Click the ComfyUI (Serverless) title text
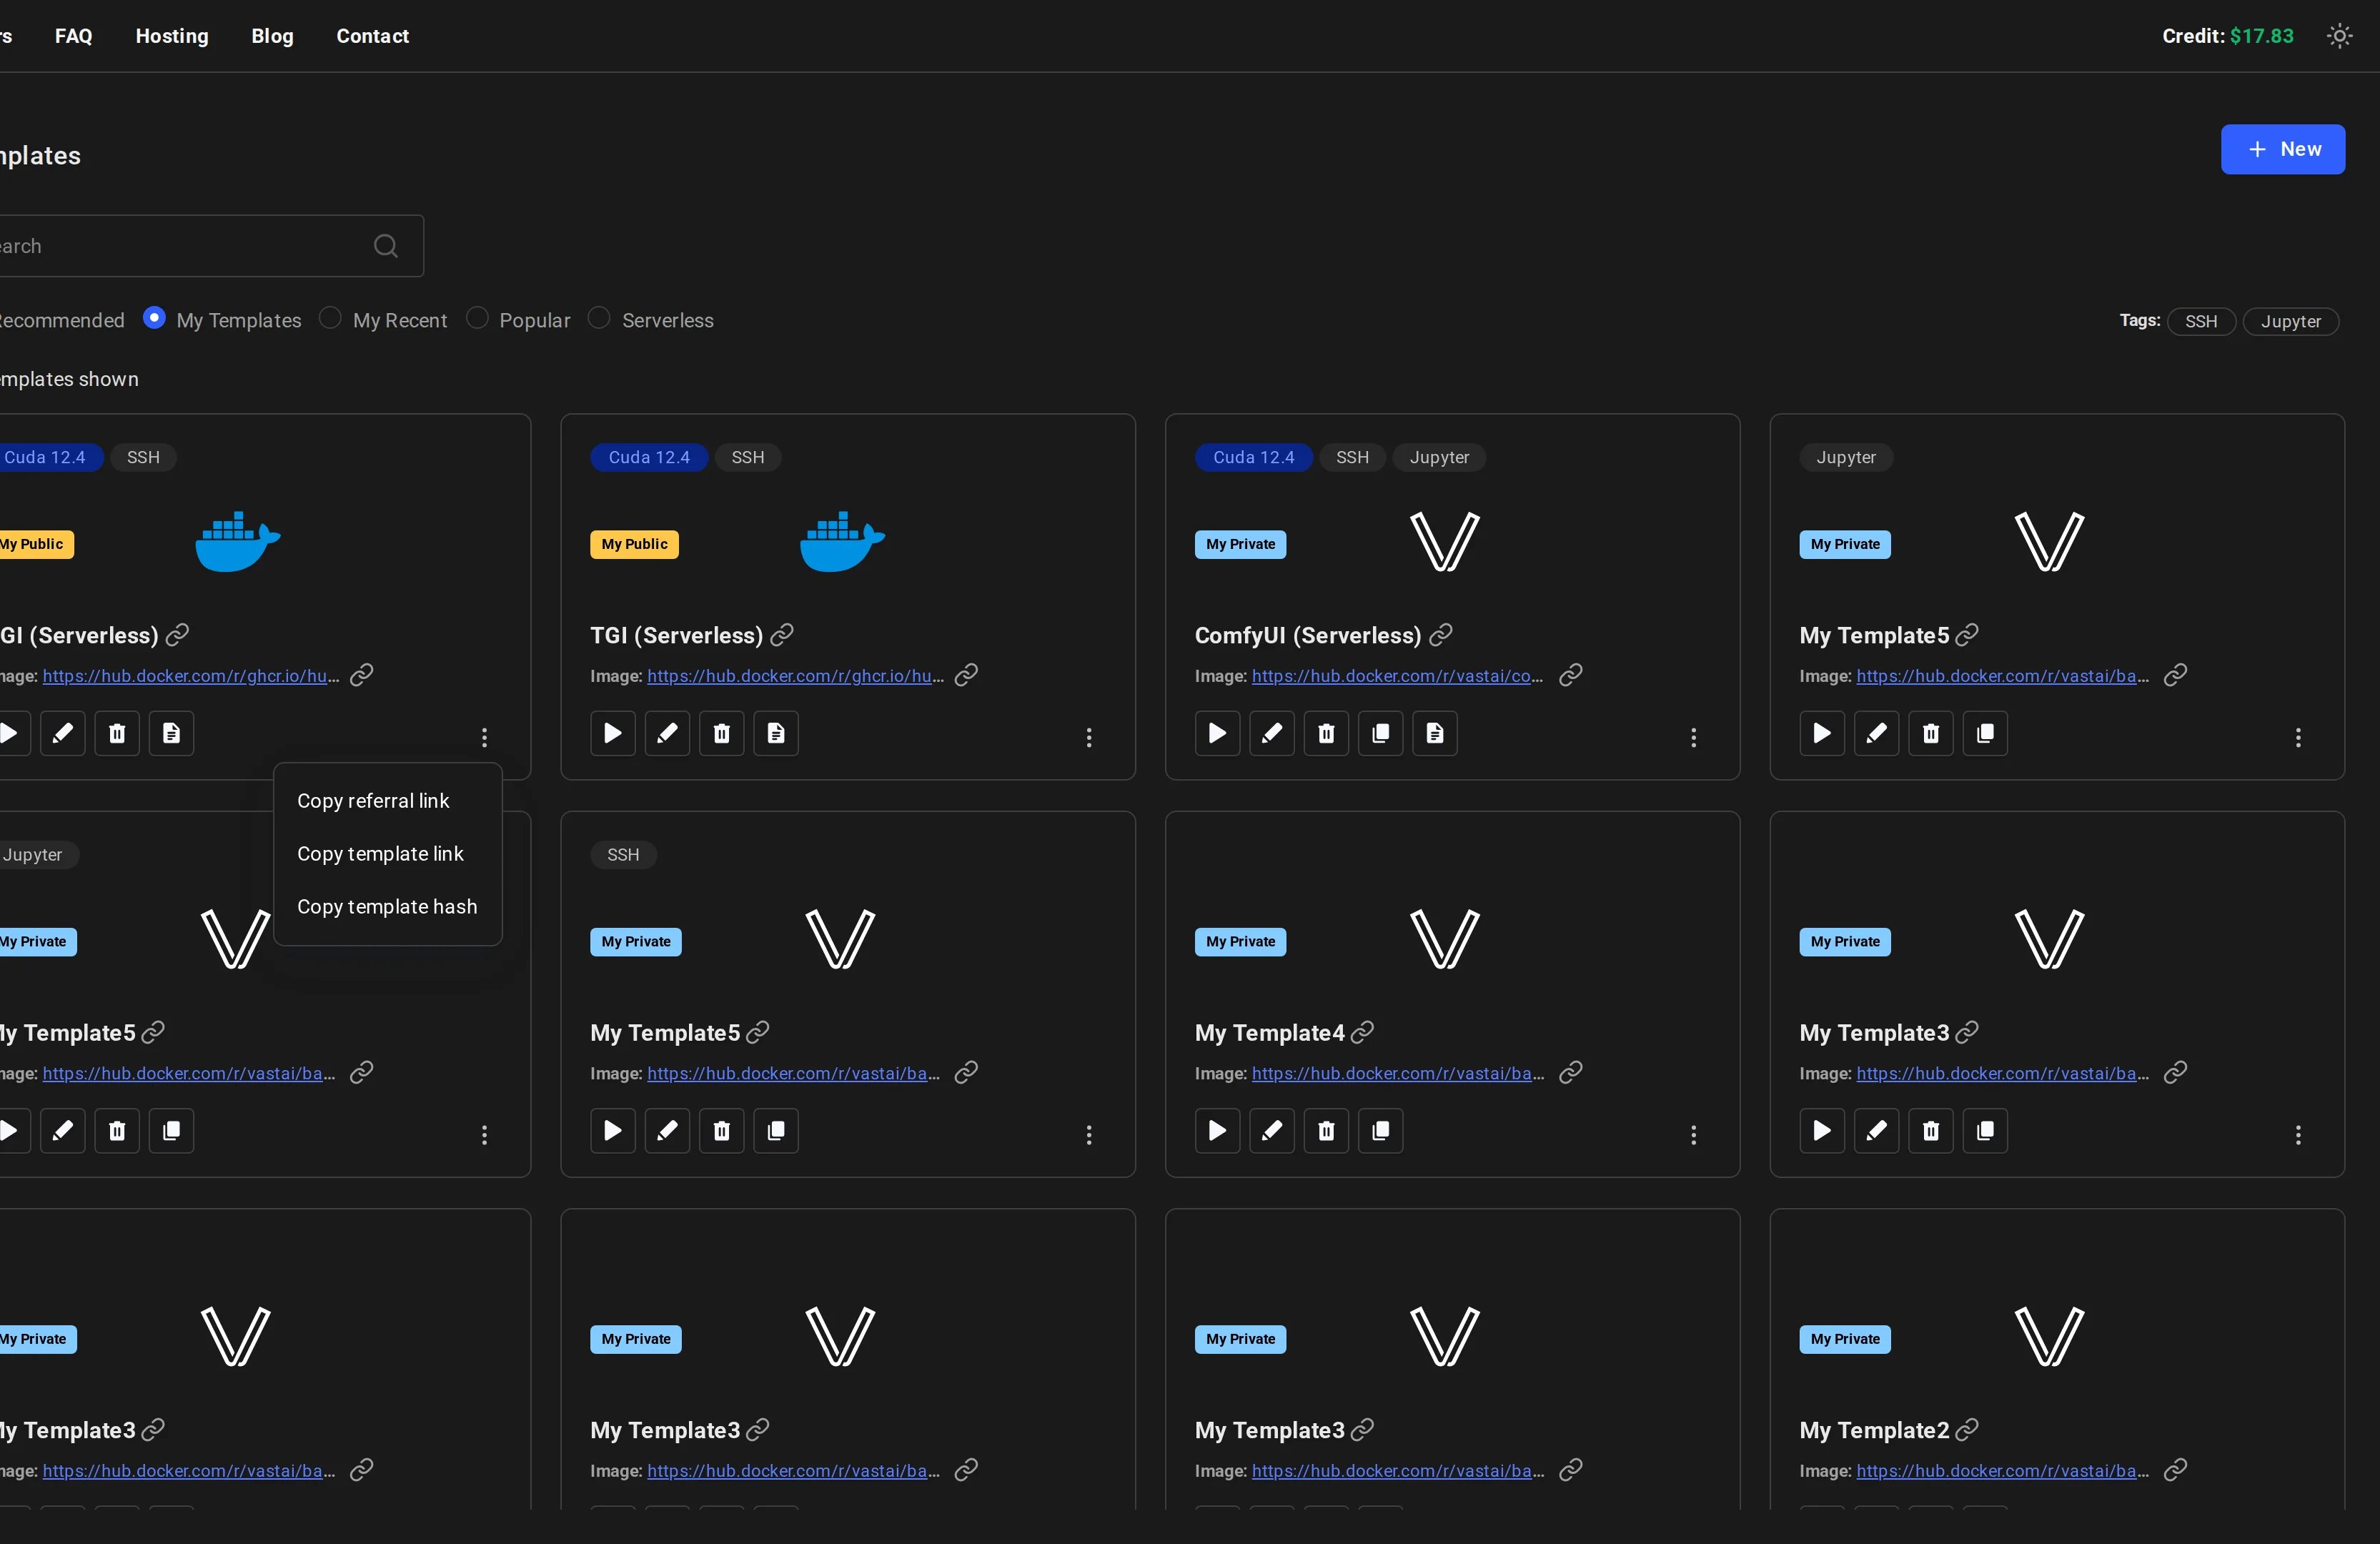This screenshot has height=1544, width=2380. click(1308, 635)
